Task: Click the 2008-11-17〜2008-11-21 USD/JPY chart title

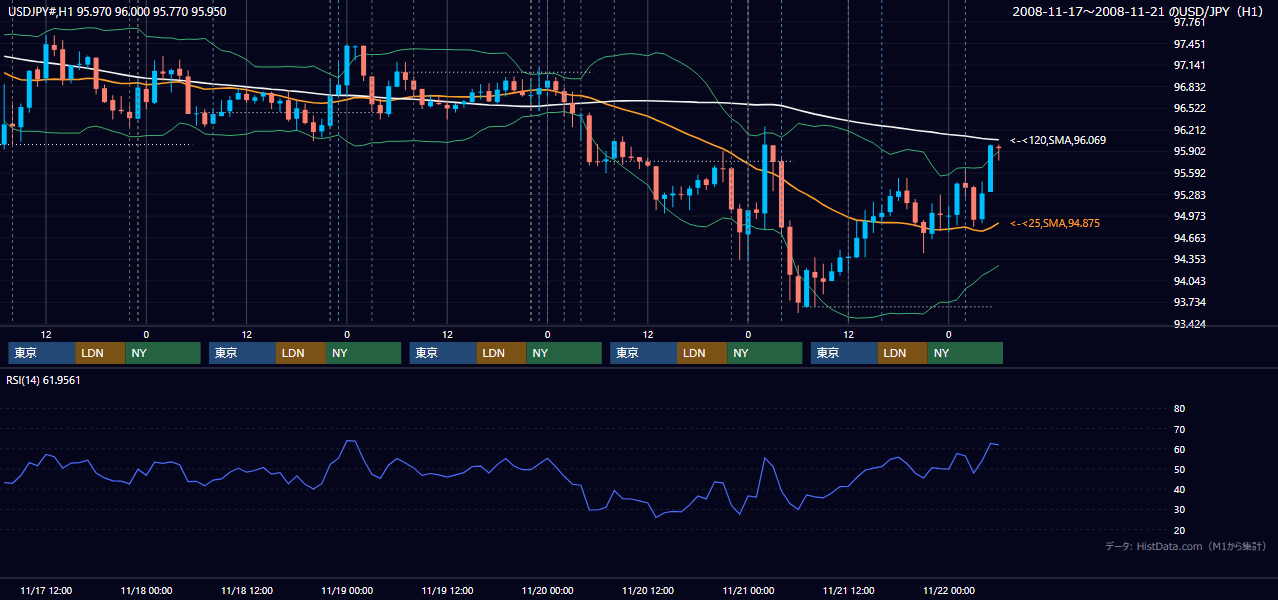Action: pos(1139,11)
